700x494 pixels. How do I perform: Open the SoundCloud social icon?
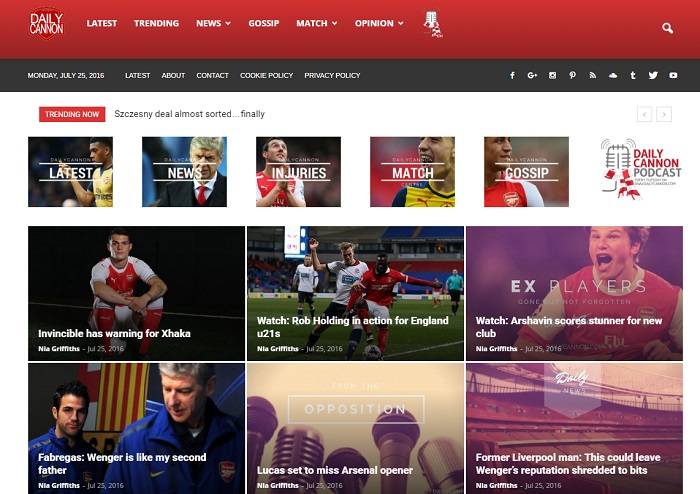(613, 75)
